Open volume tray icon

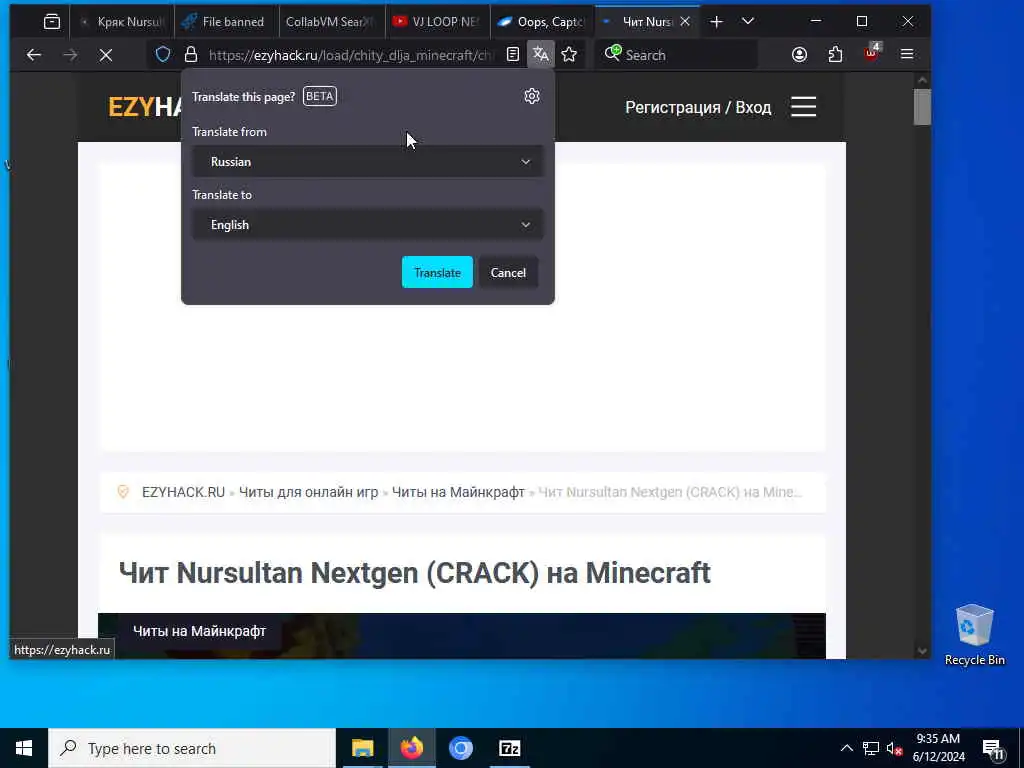click(x=895, y=748)
